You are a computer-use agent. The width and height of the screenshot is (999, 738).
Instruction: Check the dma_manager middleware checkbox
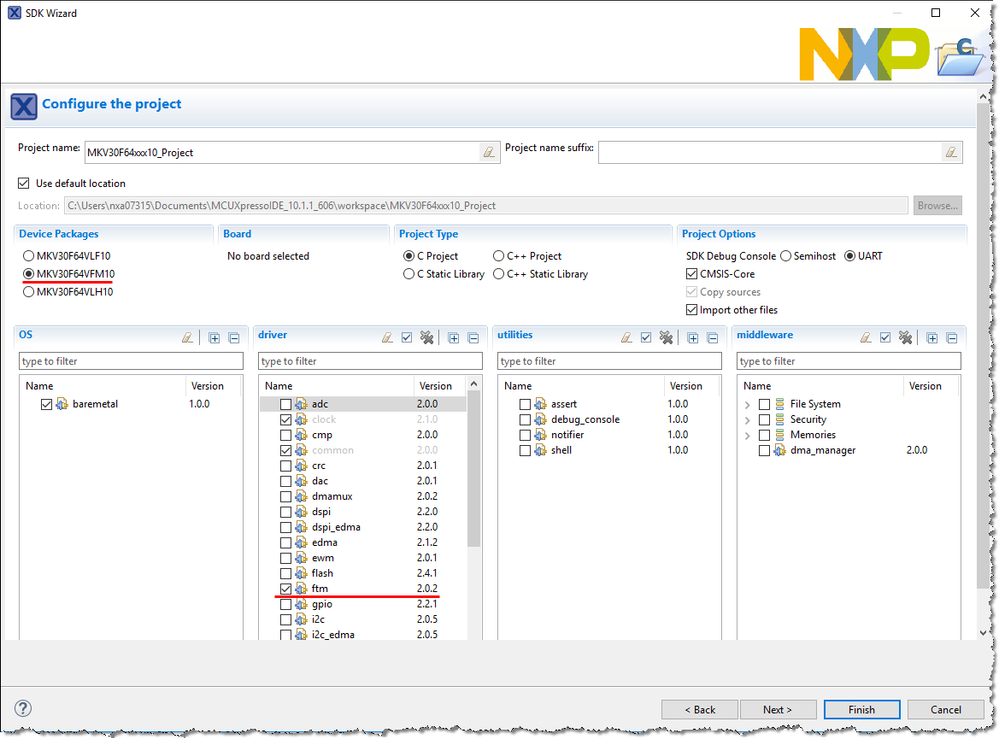point(765,451)
